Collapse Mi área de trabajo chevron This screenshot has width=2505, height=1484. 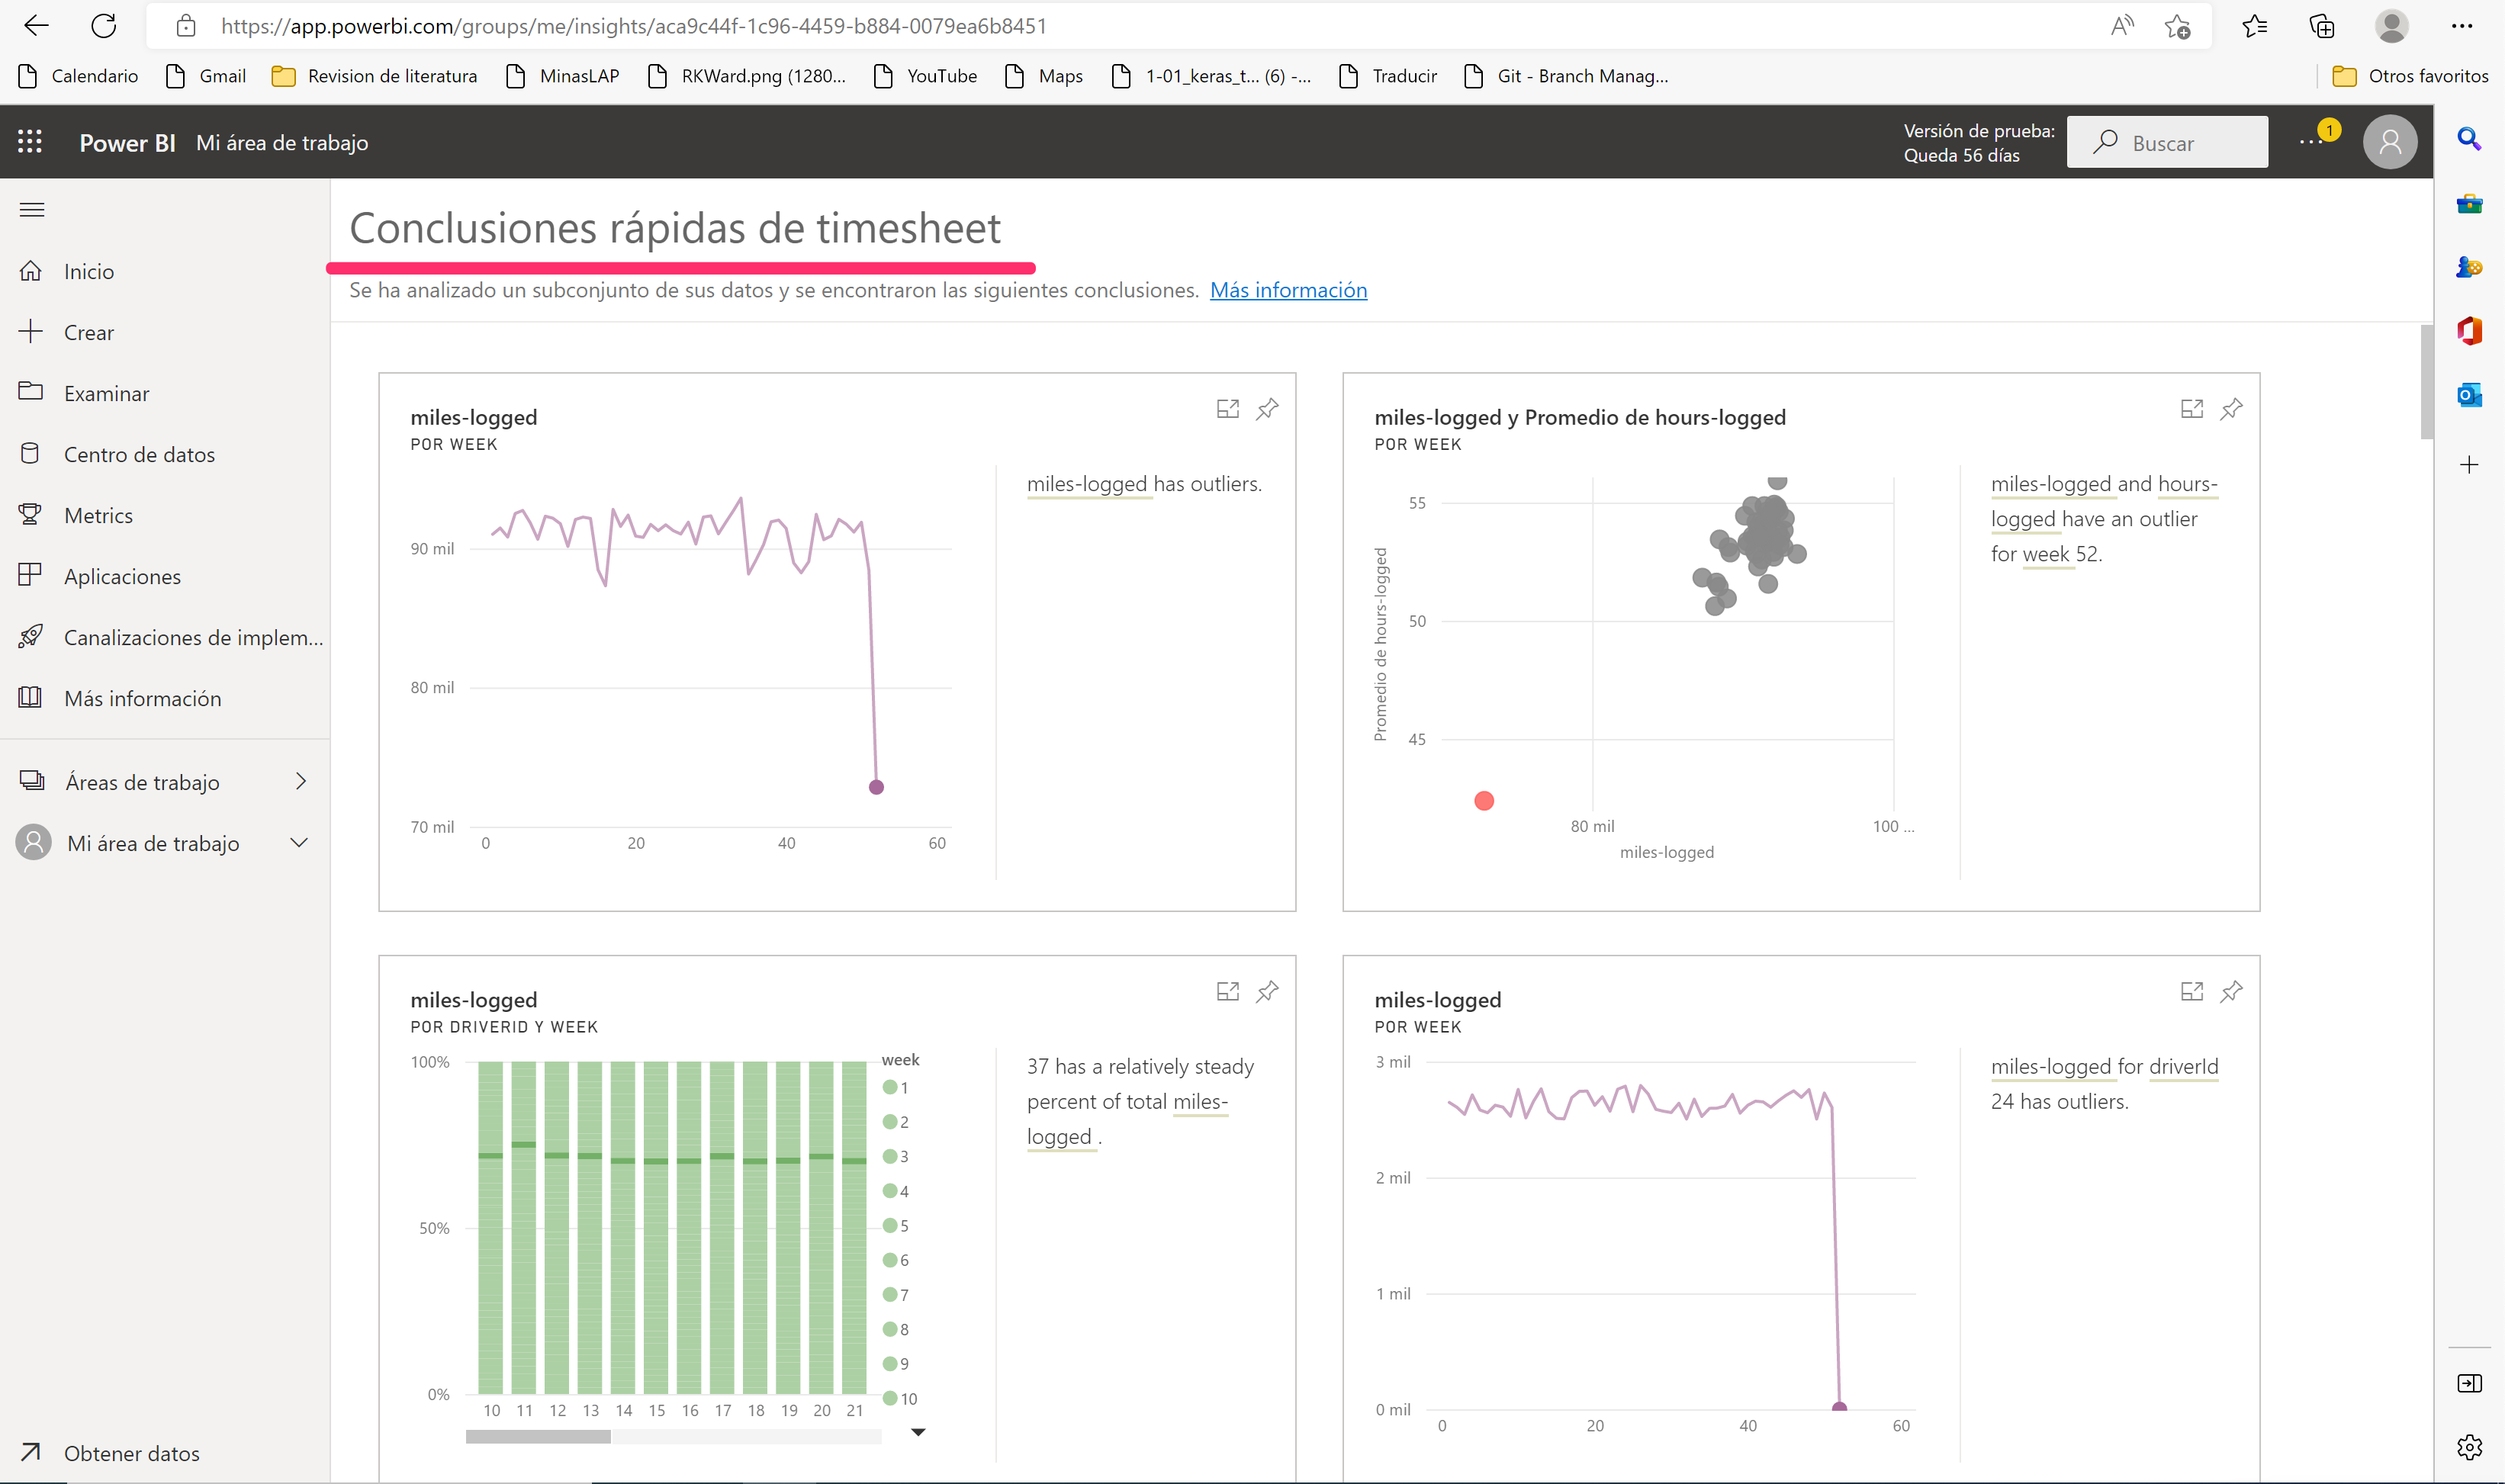(298, 842)
